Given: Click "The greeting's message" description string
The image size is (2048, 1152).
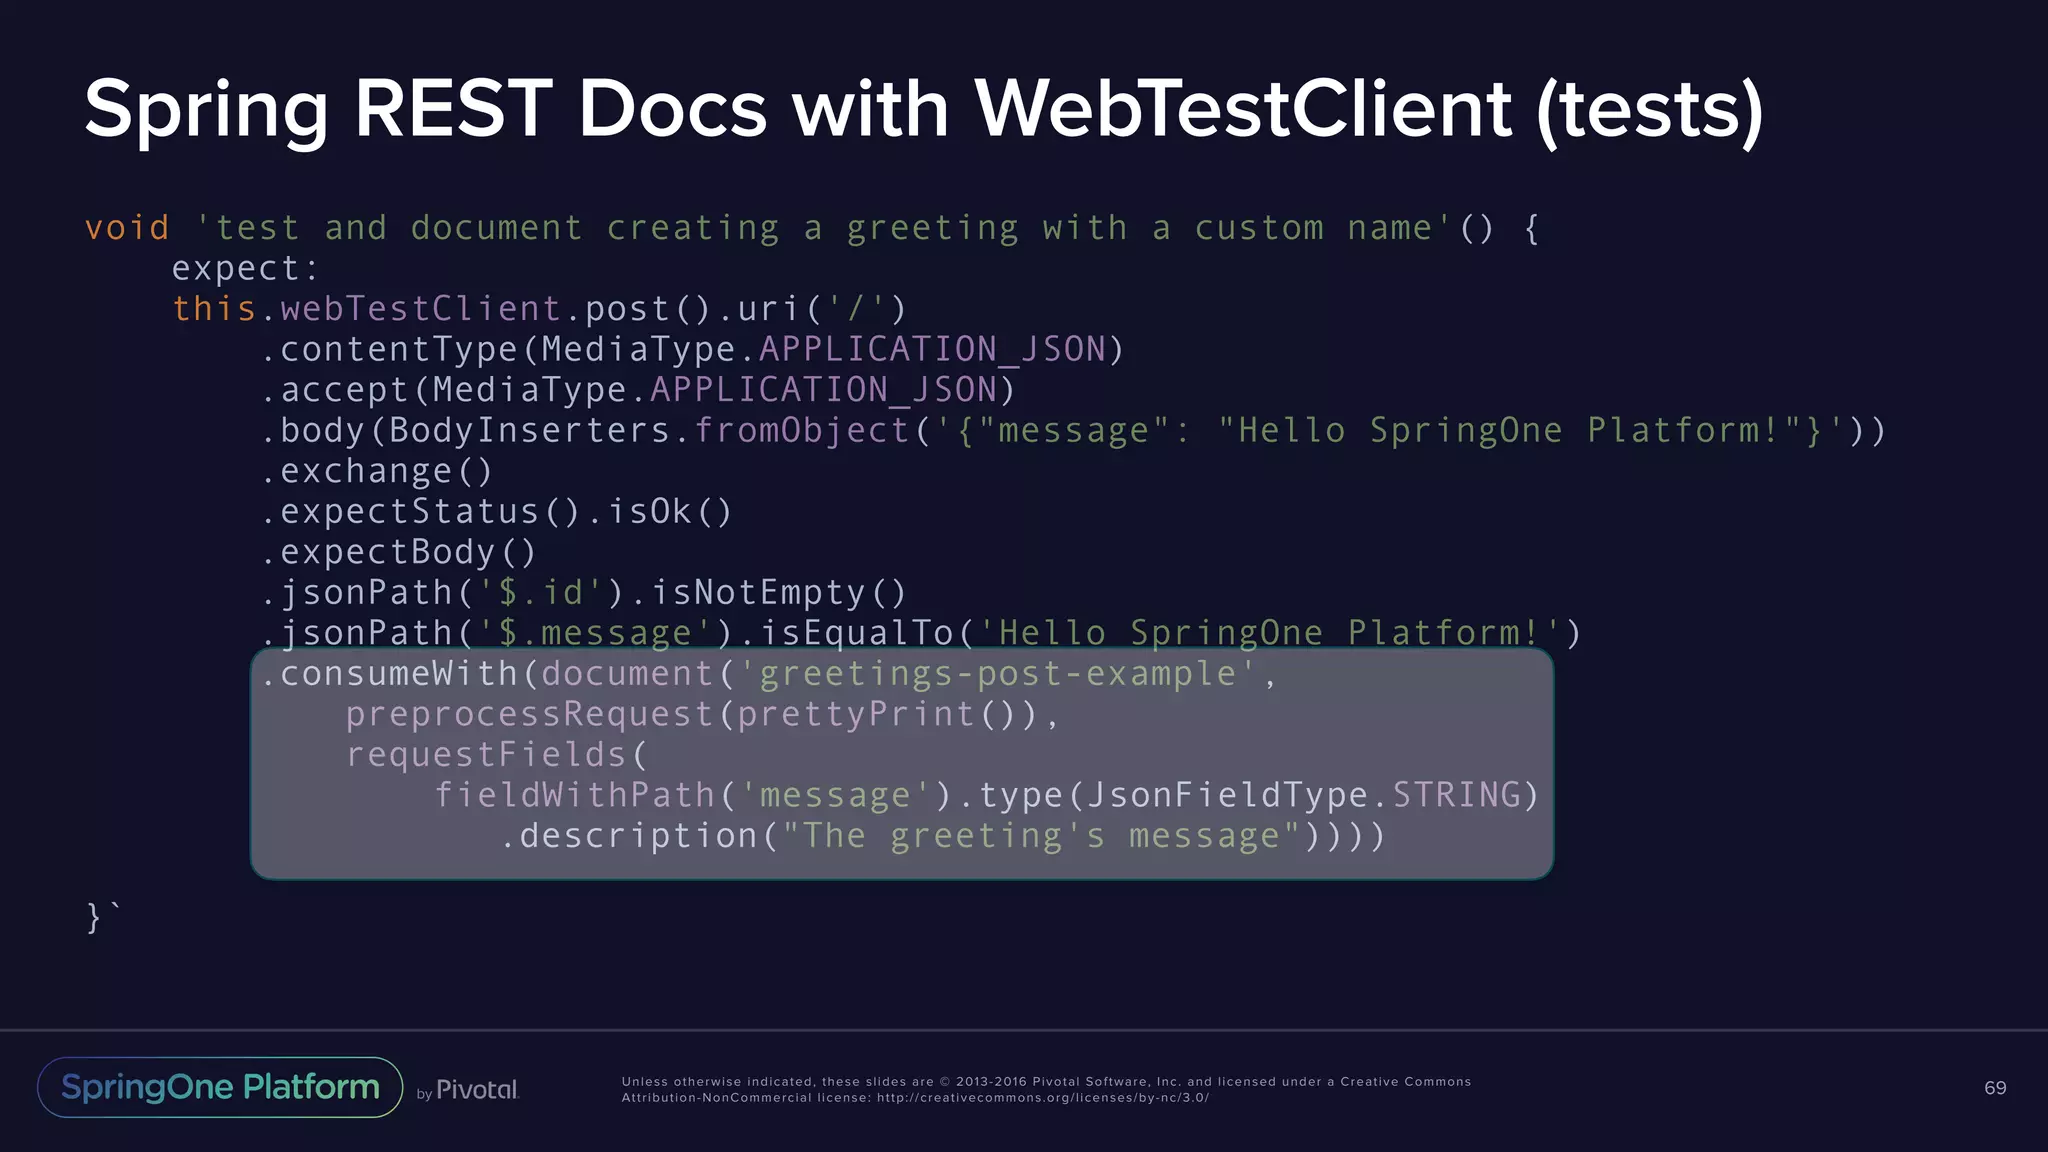Looking at the screenshot, I should [x=1040, y=836].
